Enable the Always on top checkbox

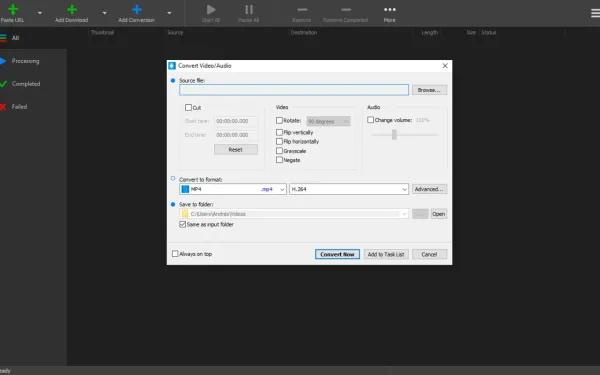[x=175, y=254]
